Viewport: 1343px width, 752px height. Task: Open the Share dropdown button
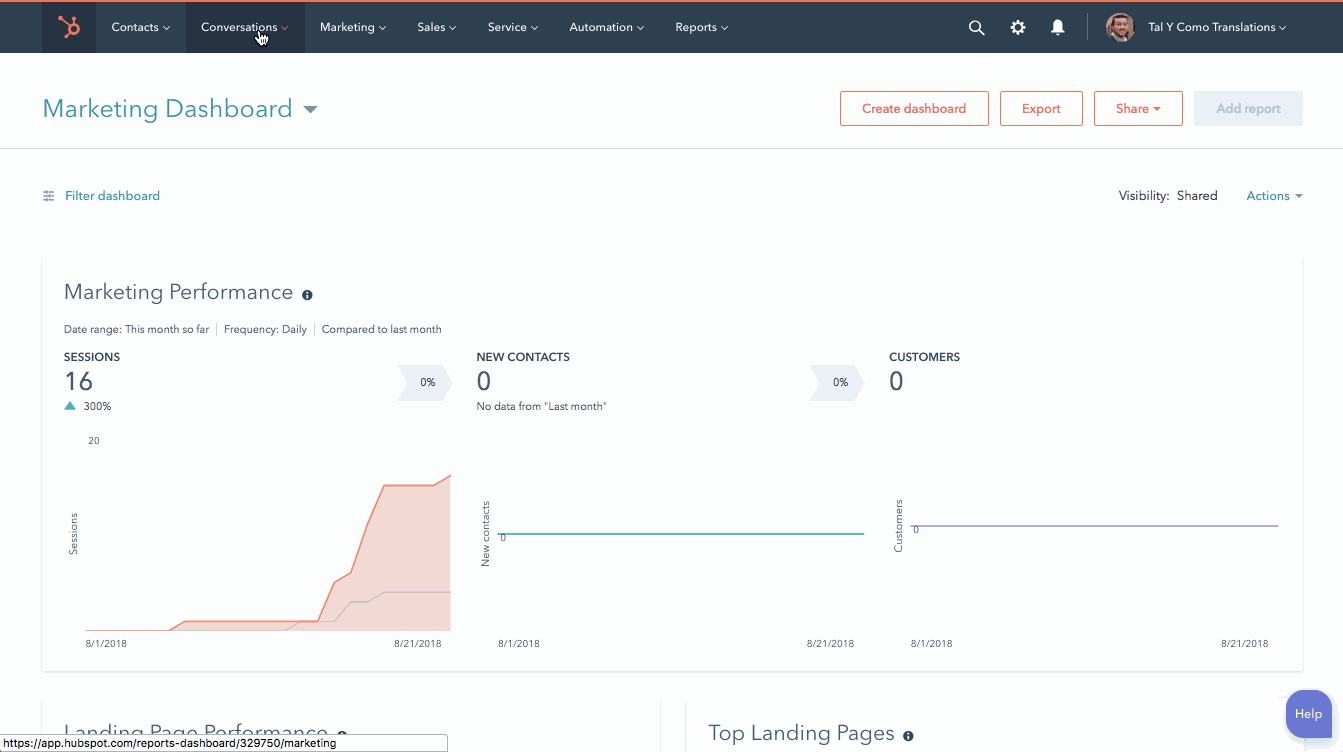click(1138, 109)
